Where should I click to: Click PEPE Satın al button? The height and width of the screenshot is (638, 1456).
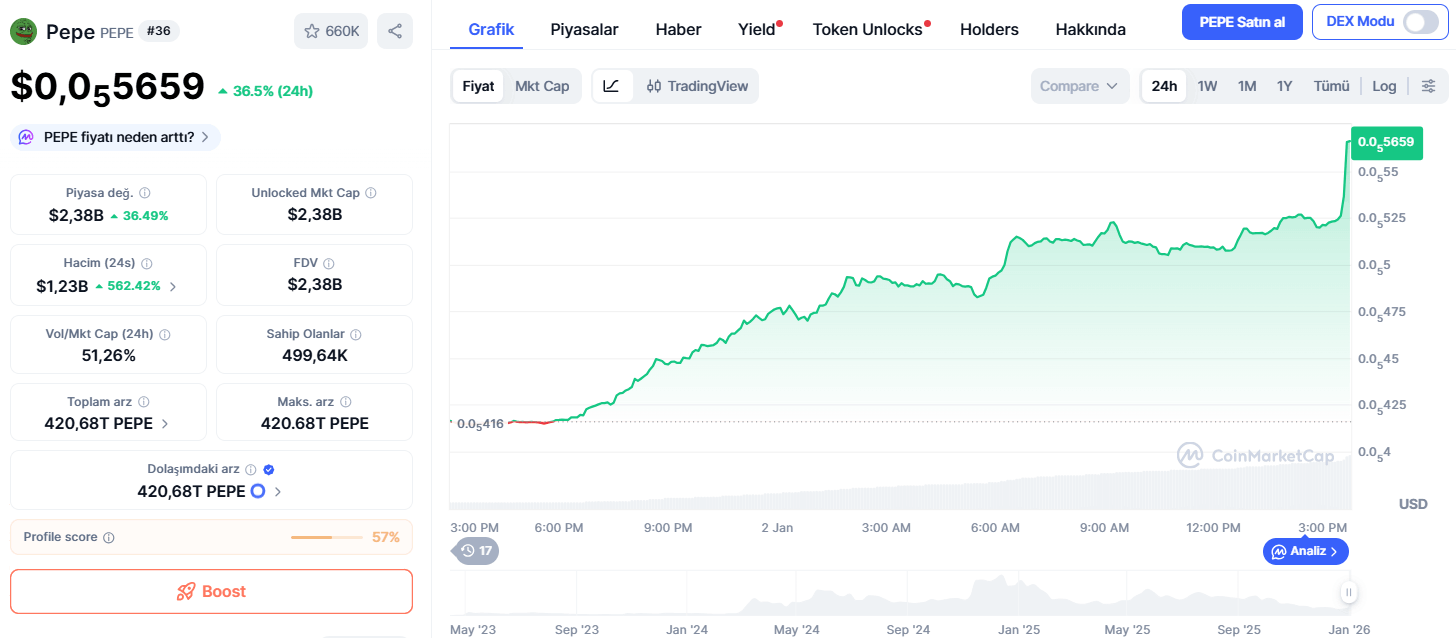(1243, 21)
